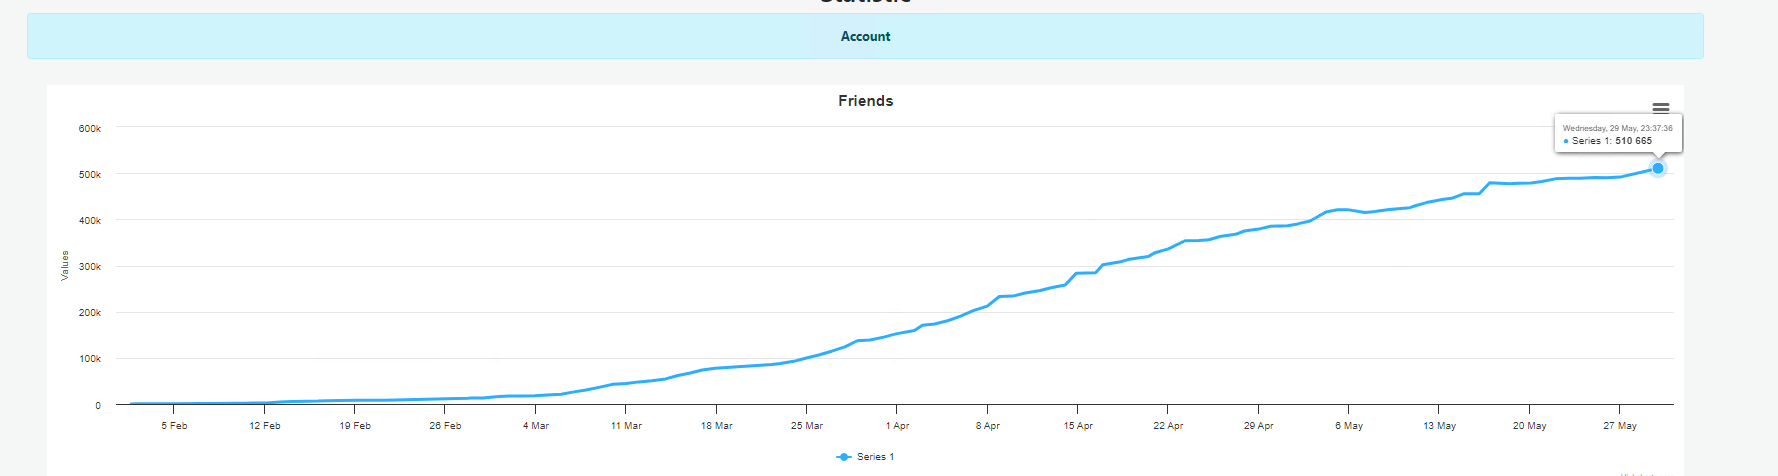Click the 600k y-axis label
Image resolution: width=1778 pixels, height=476 pixels.
(x=90, y=129)
